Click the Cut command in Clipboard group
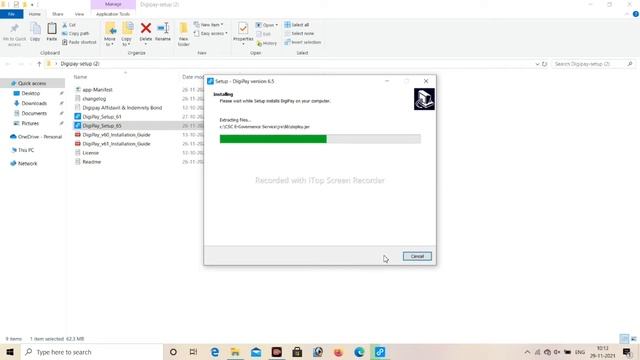 pos(69,25)
